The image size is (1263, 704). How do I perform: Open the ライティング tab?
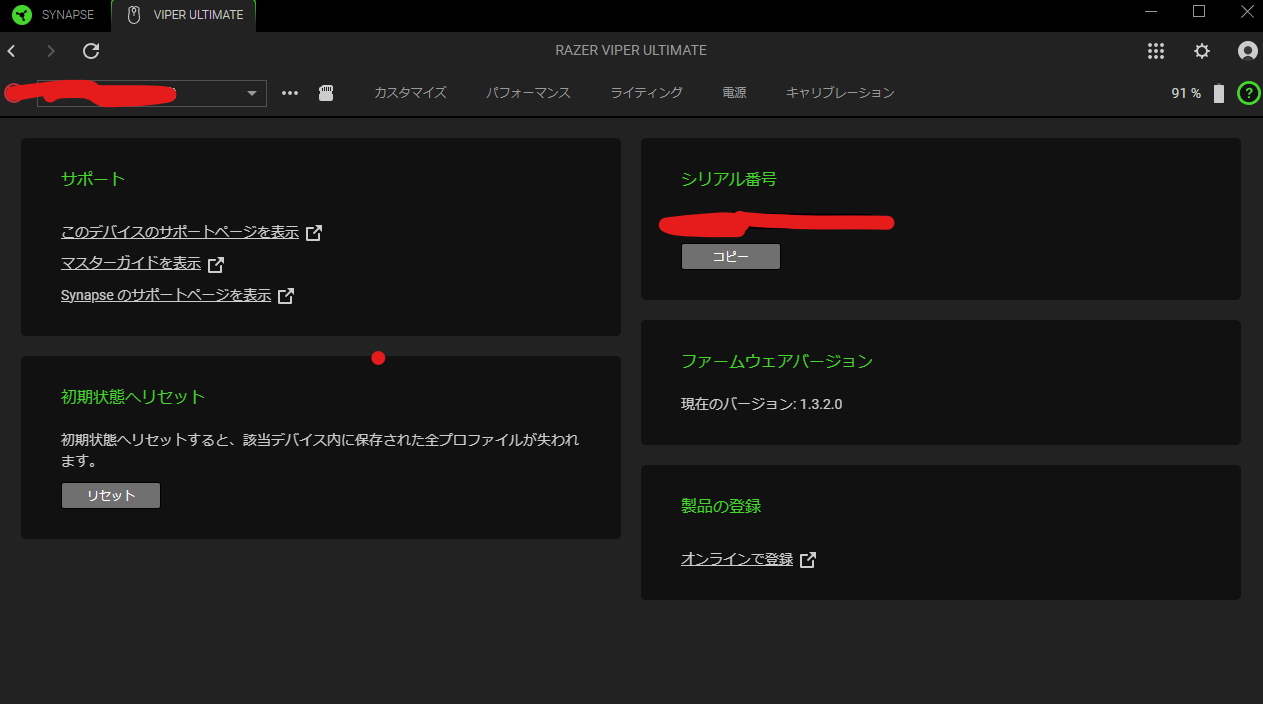point(646,93)
